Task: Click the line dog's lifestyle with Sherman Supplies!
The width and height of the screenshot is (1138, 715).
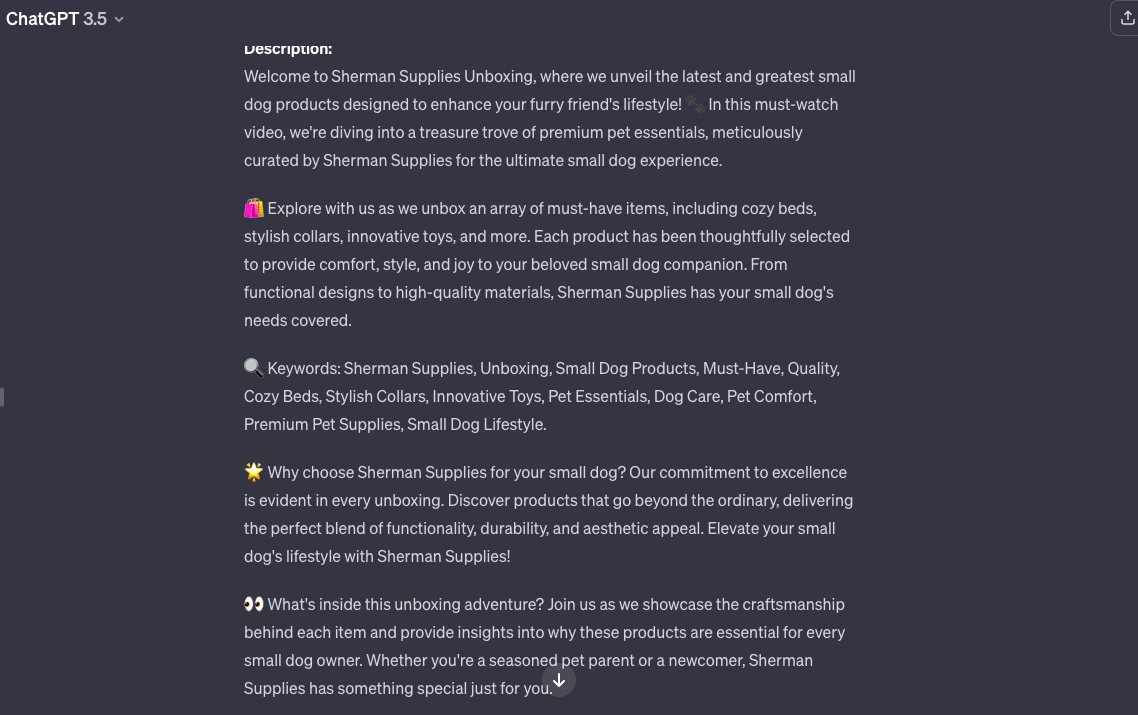Action: (377, 556)
